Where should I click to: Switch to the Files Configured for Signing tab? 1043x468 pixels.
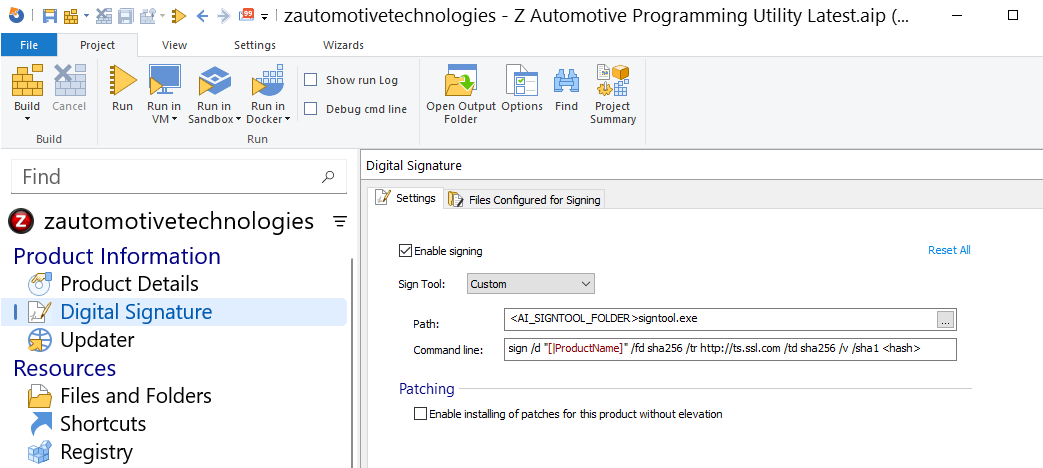click(x=526, y=200)
